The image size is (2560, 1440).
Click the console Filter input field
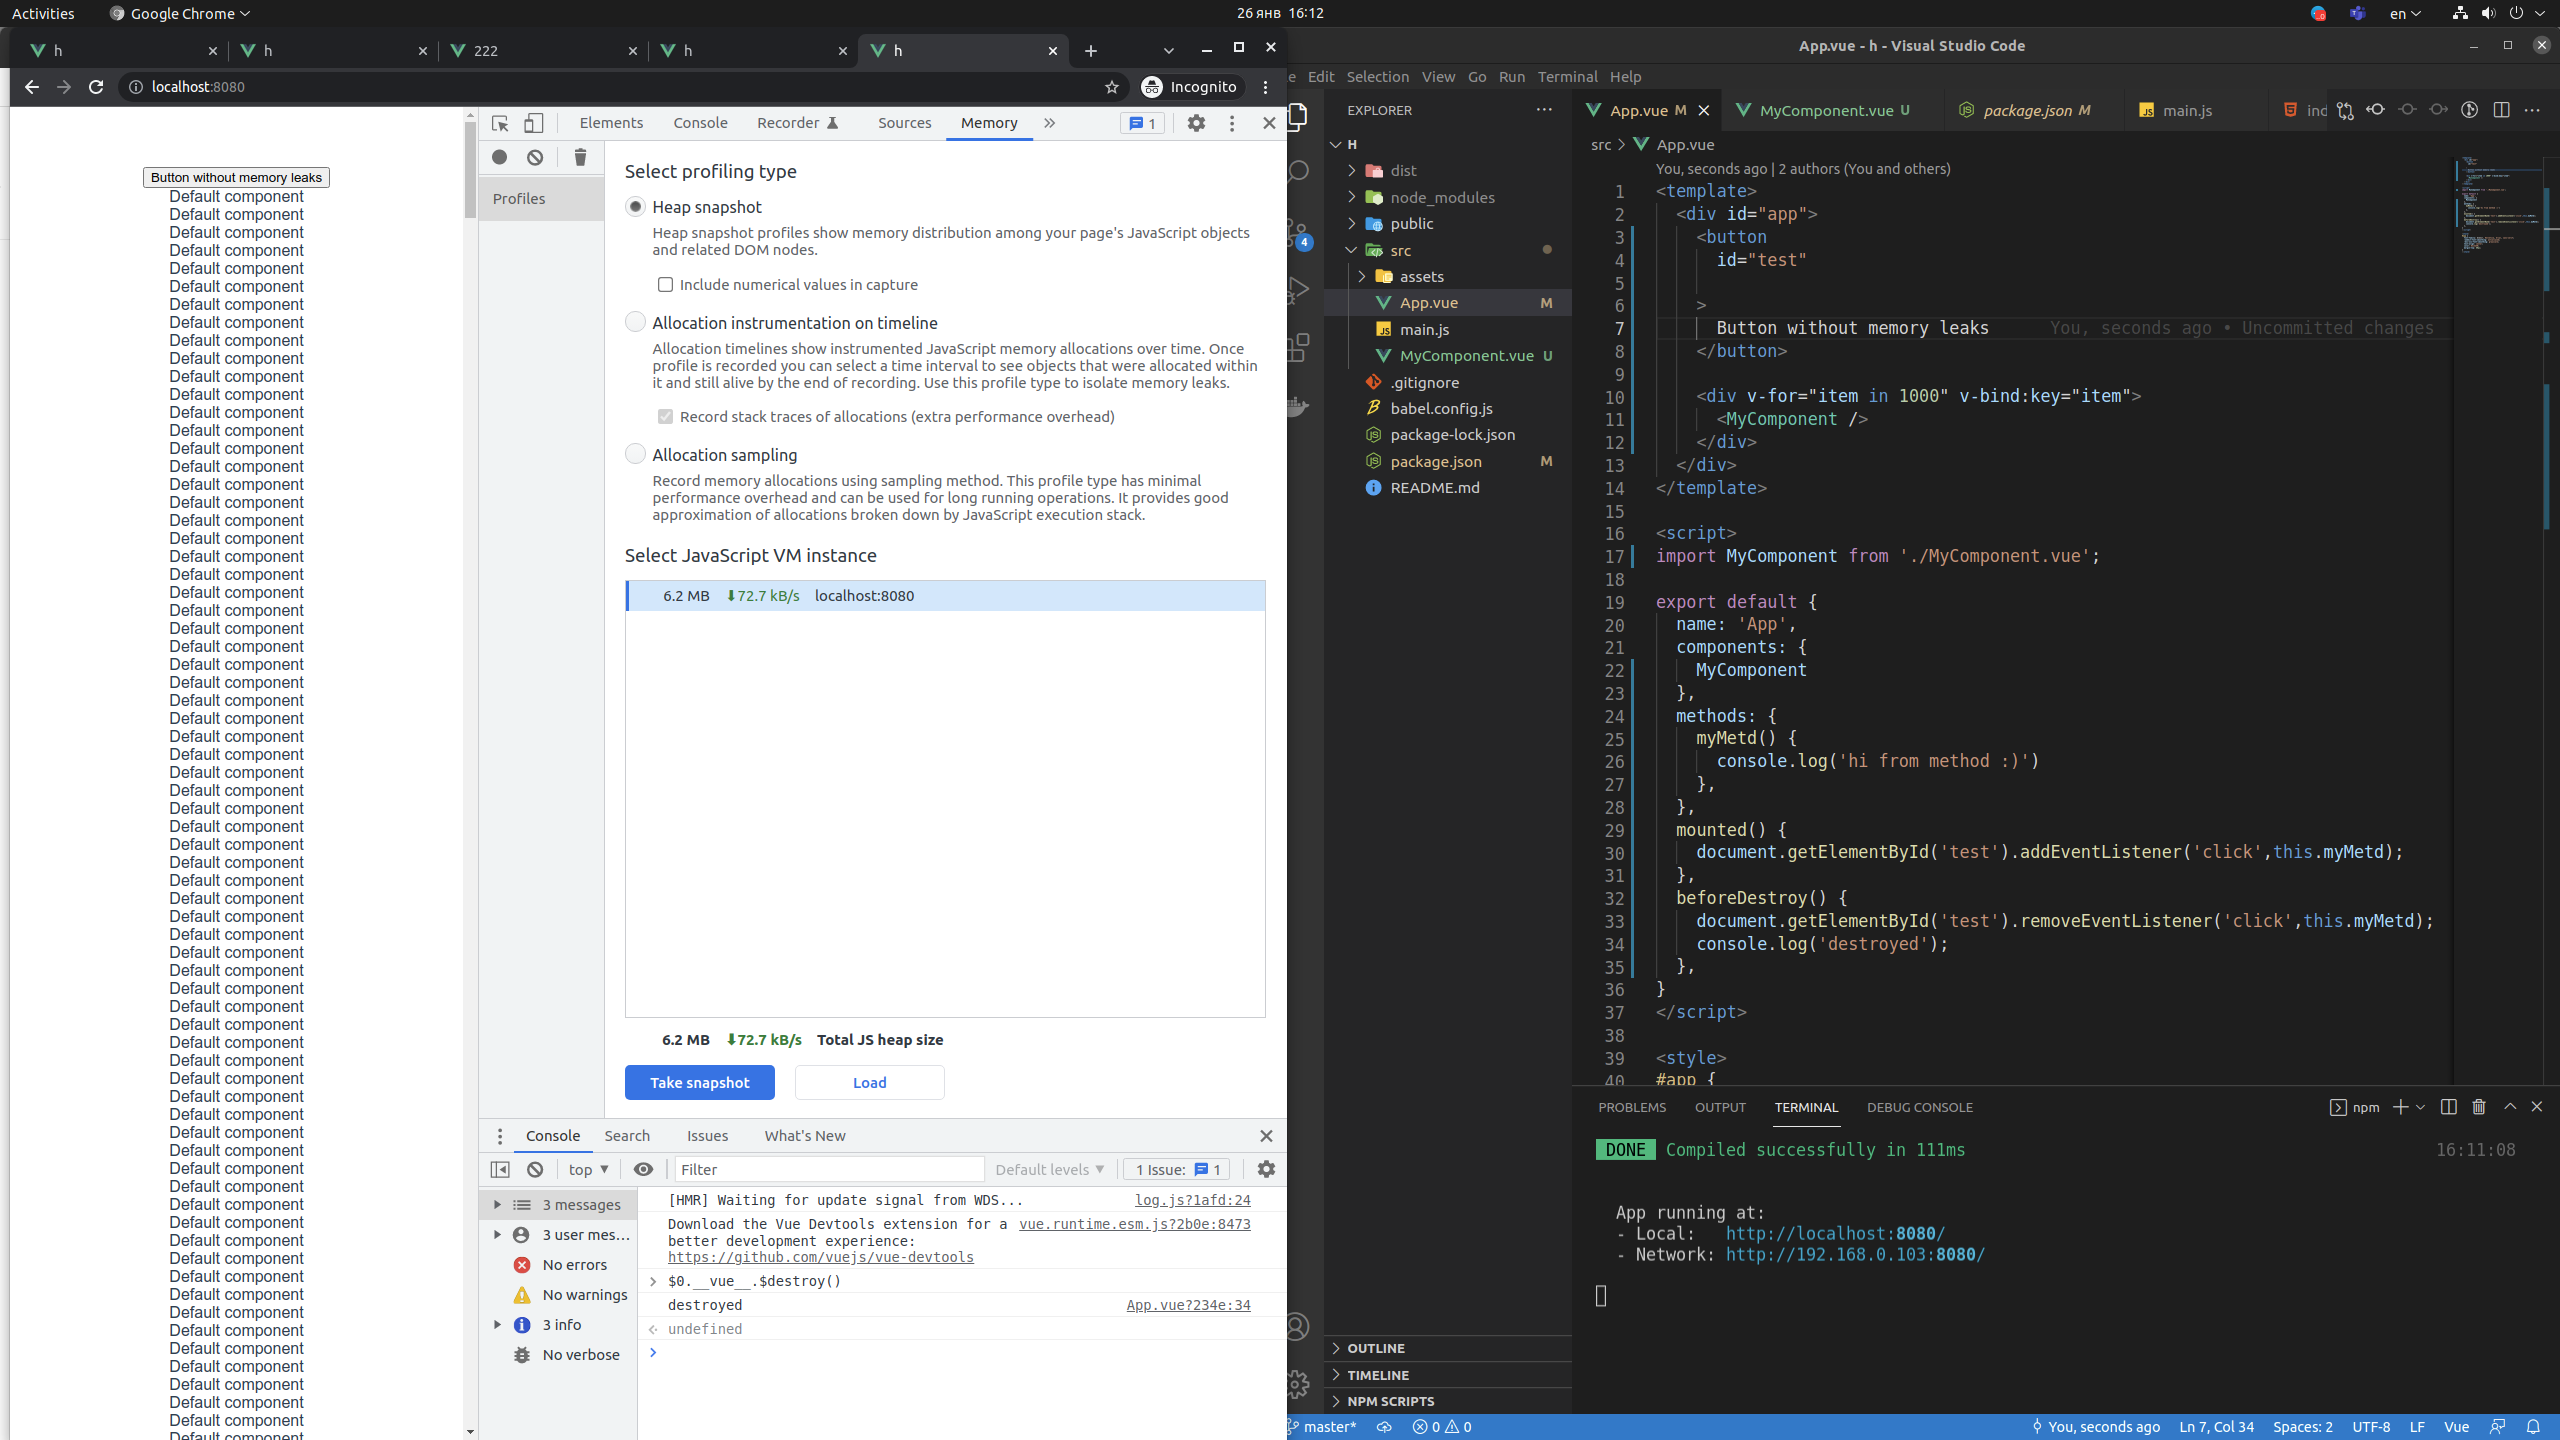click(x=828, y=1169)
